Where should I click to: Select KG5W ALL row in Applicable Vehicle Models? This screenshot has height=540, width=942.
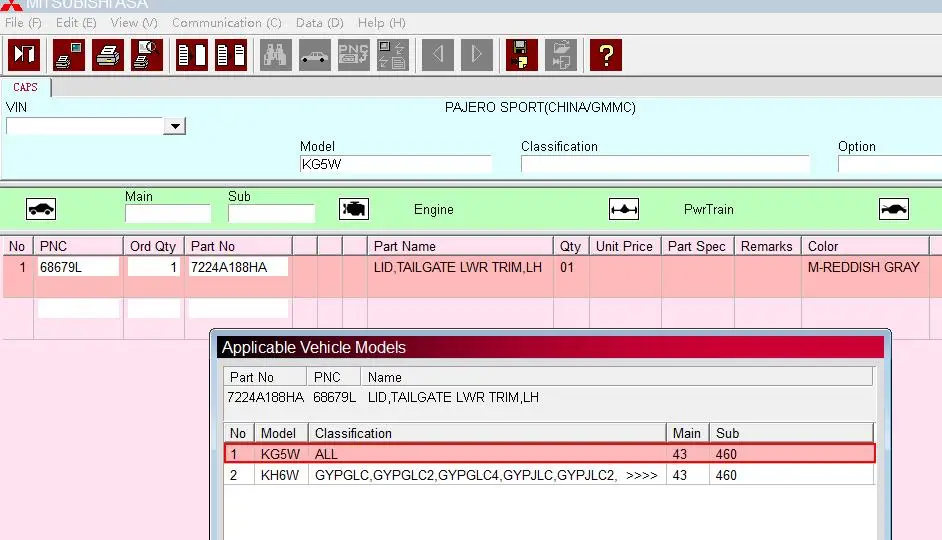tap(549, 454)
